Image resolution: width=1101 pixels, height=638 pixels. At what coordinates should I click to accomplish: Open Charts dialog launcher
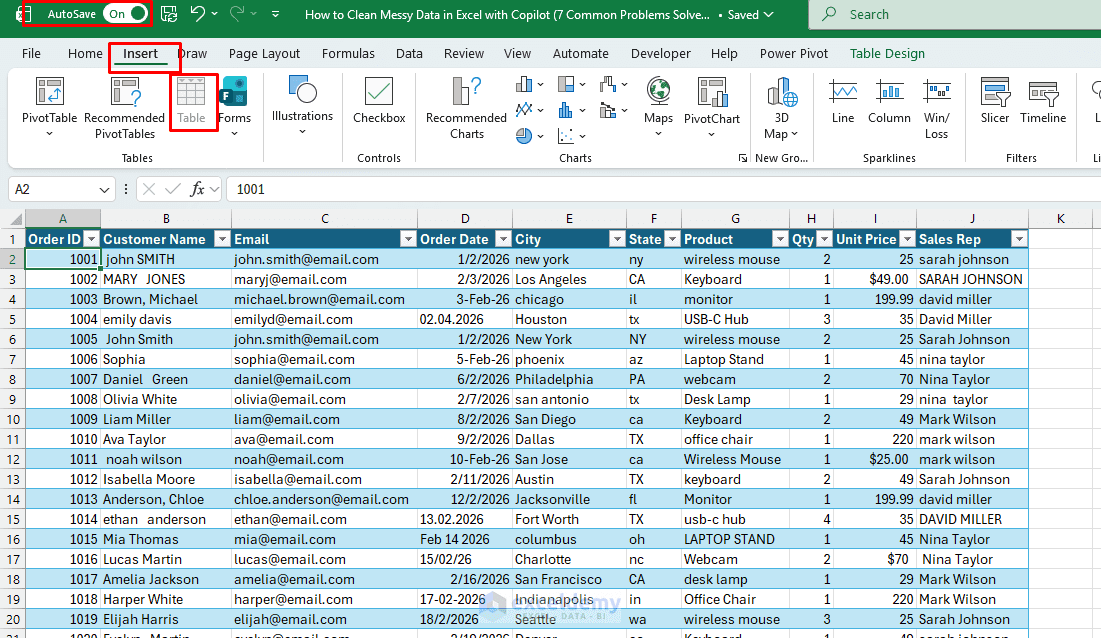coord(742,159)
